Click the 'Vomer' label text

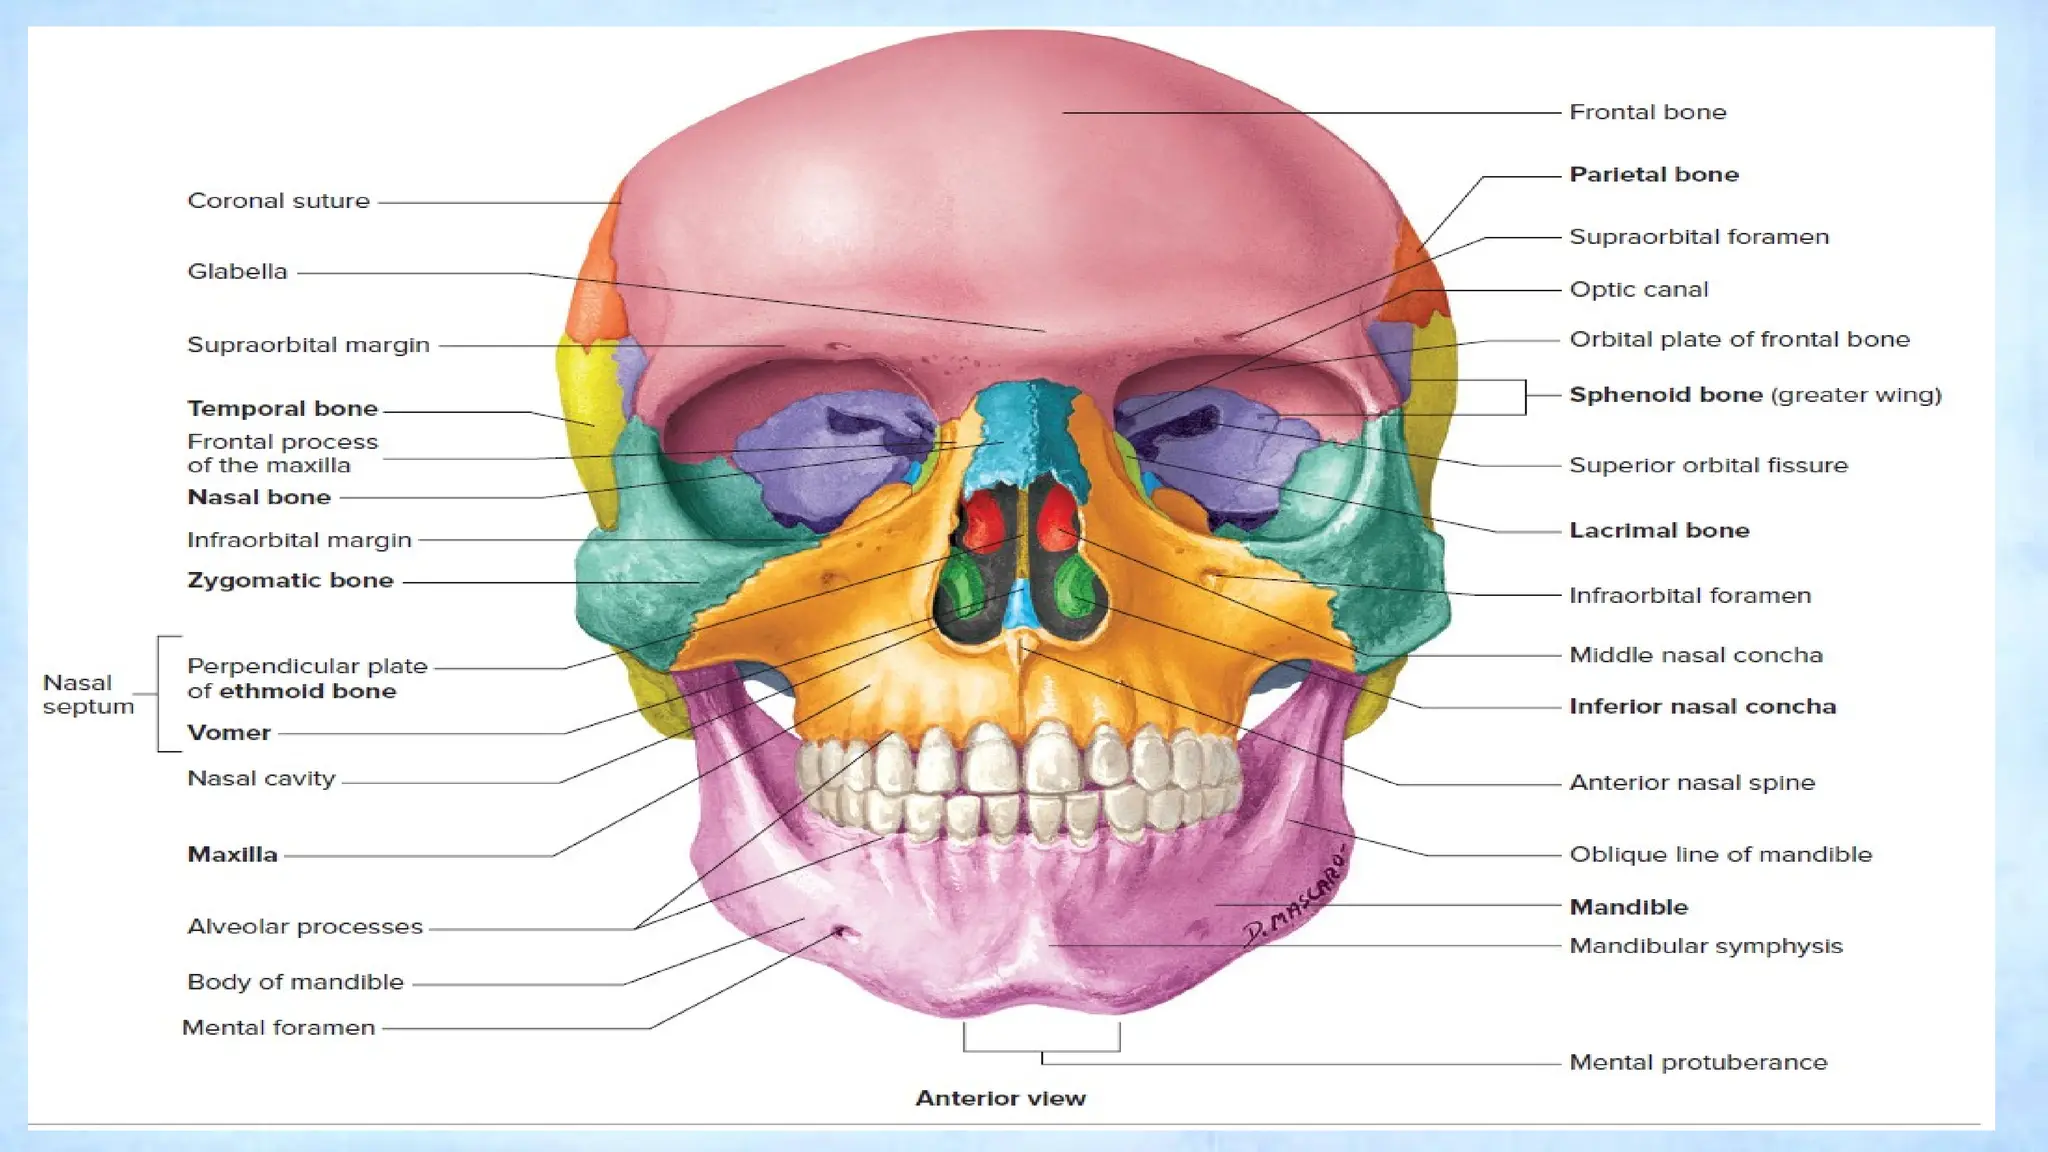[229, 733]
